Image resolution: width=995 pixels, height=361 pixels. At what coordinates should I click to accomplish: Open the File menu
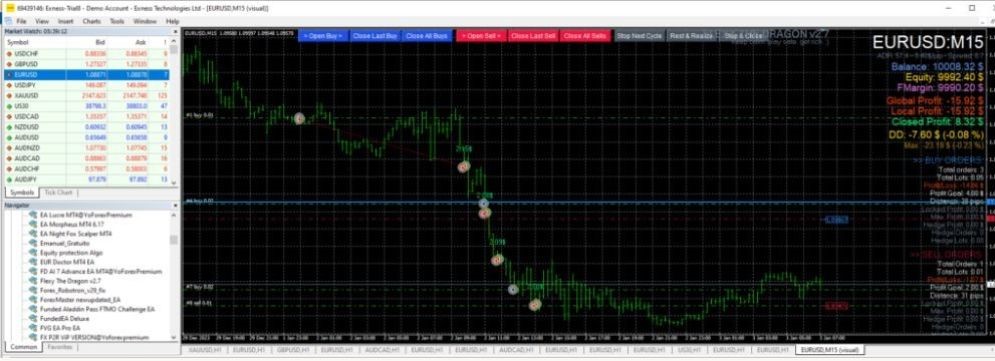point(21,21)
